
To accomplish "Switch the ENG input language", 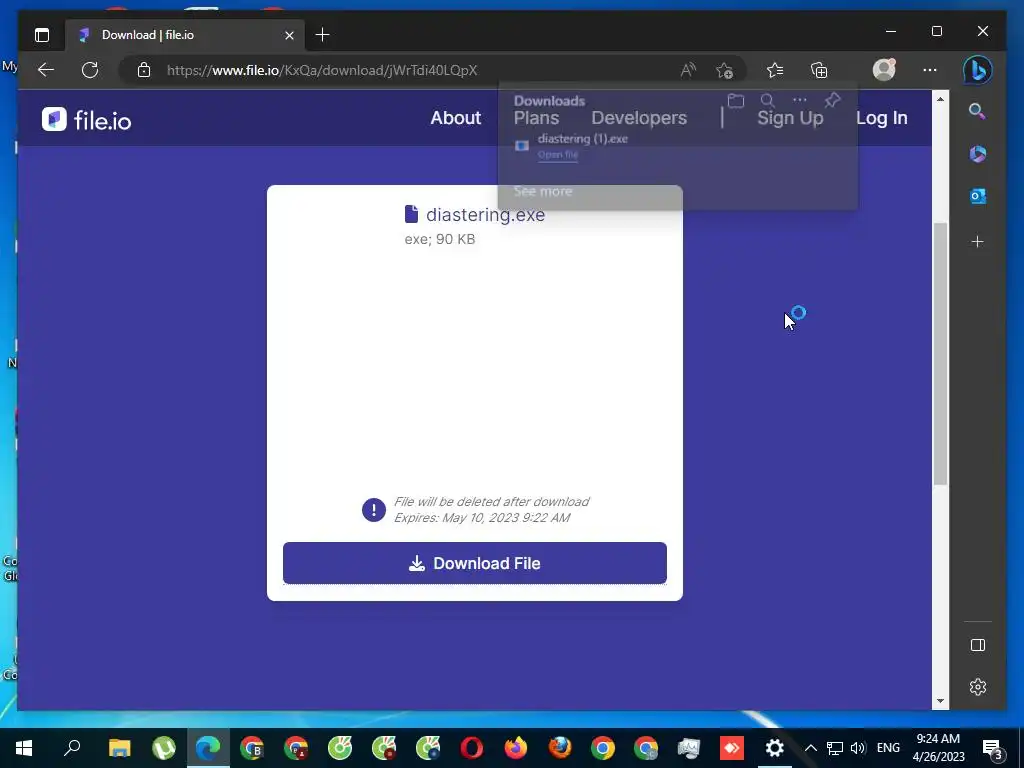I will point(888,748).
